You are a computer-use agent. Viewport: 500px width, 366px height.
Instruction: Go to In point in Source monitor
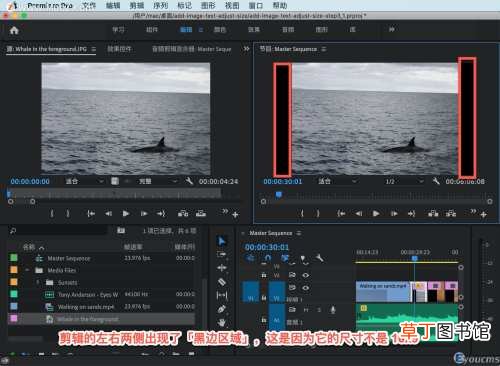[91, 213]
